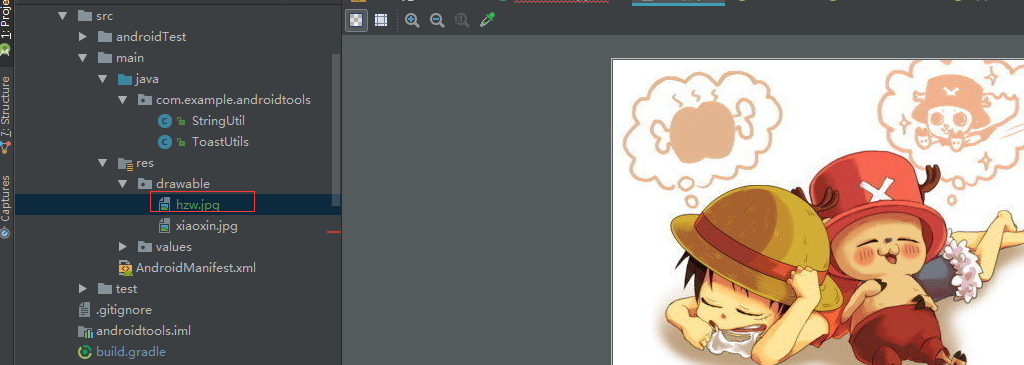This screenshot has width=1024, height=365.
Task: Click the src folder icon
Action: click(x=85, y=16)
